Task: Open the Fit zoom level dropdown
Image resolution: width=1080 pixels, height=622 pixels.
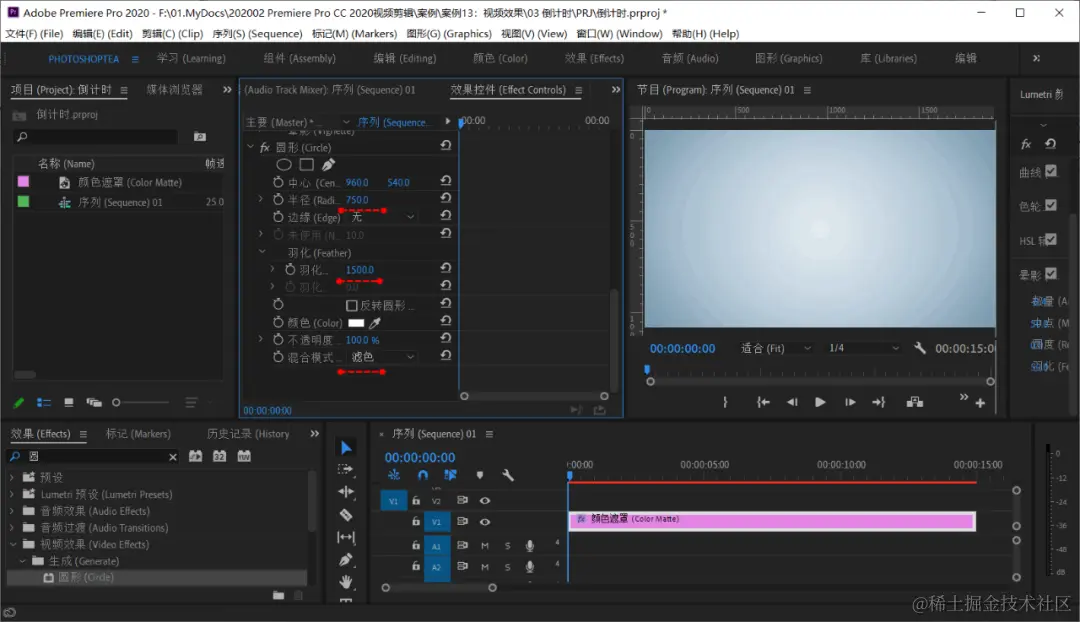Action: point(776,349)
